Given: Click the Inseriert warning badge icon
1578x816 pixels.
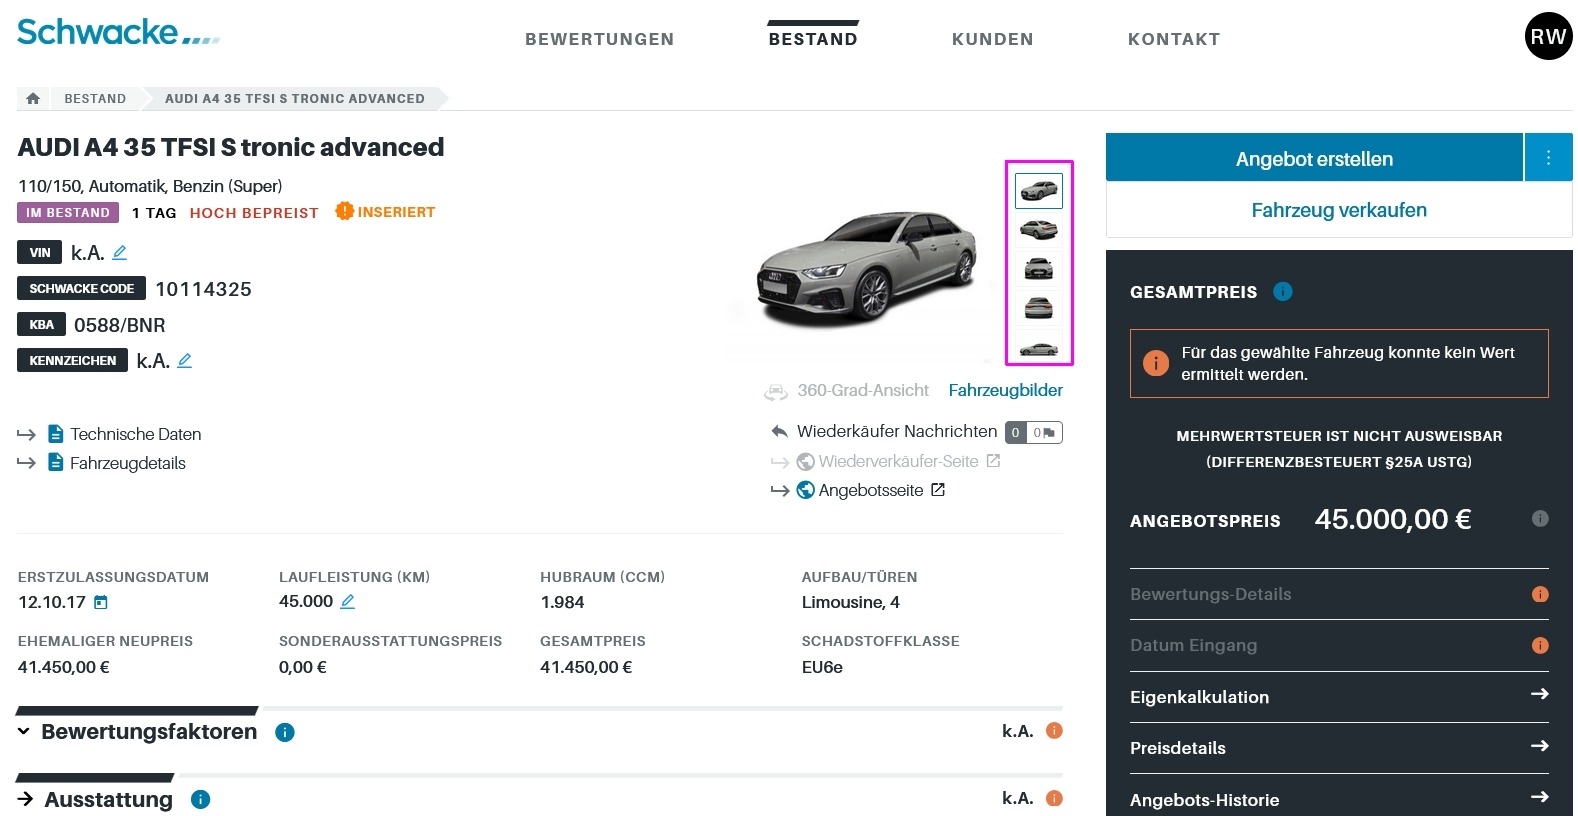Looking at the screenshot, I should [345, 211].
